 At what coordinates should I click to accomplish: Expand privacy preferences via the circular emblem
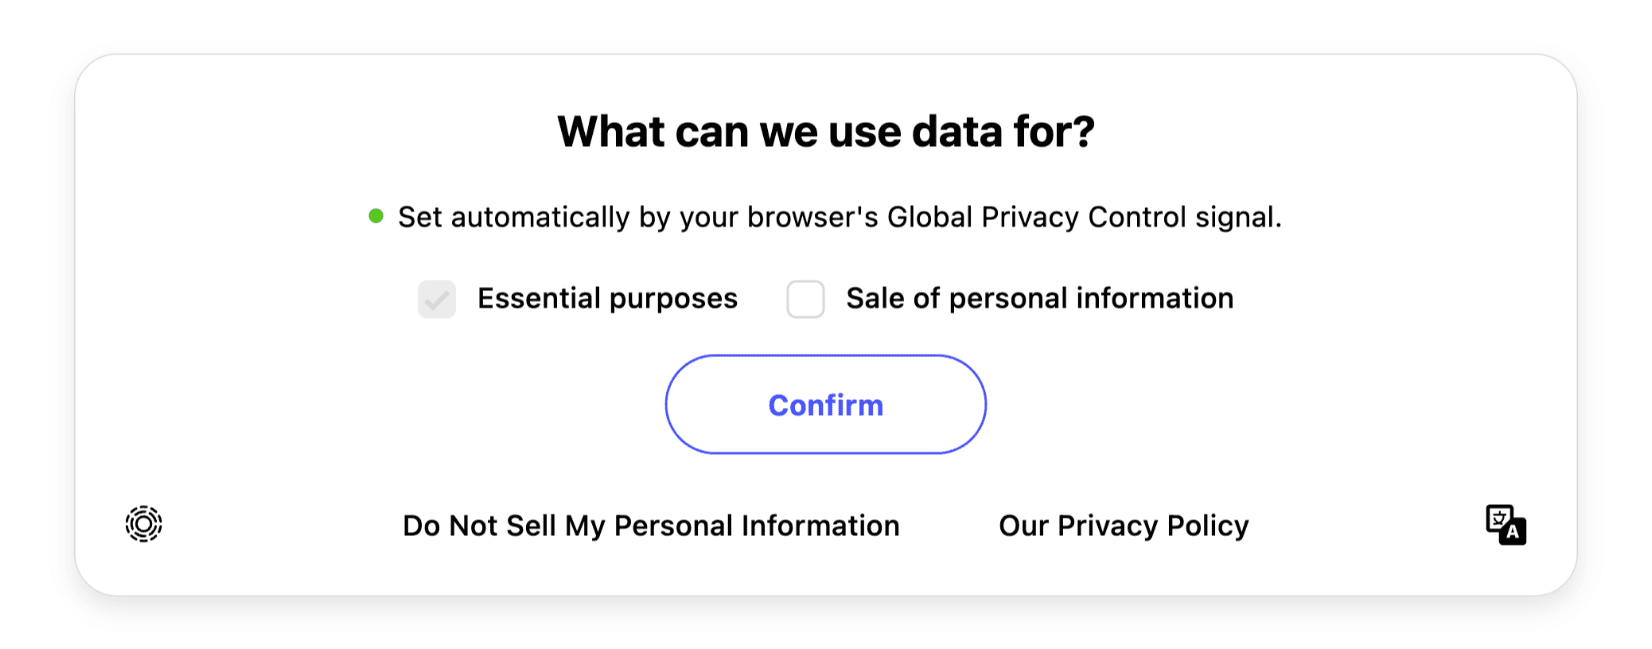click(143, 524)
